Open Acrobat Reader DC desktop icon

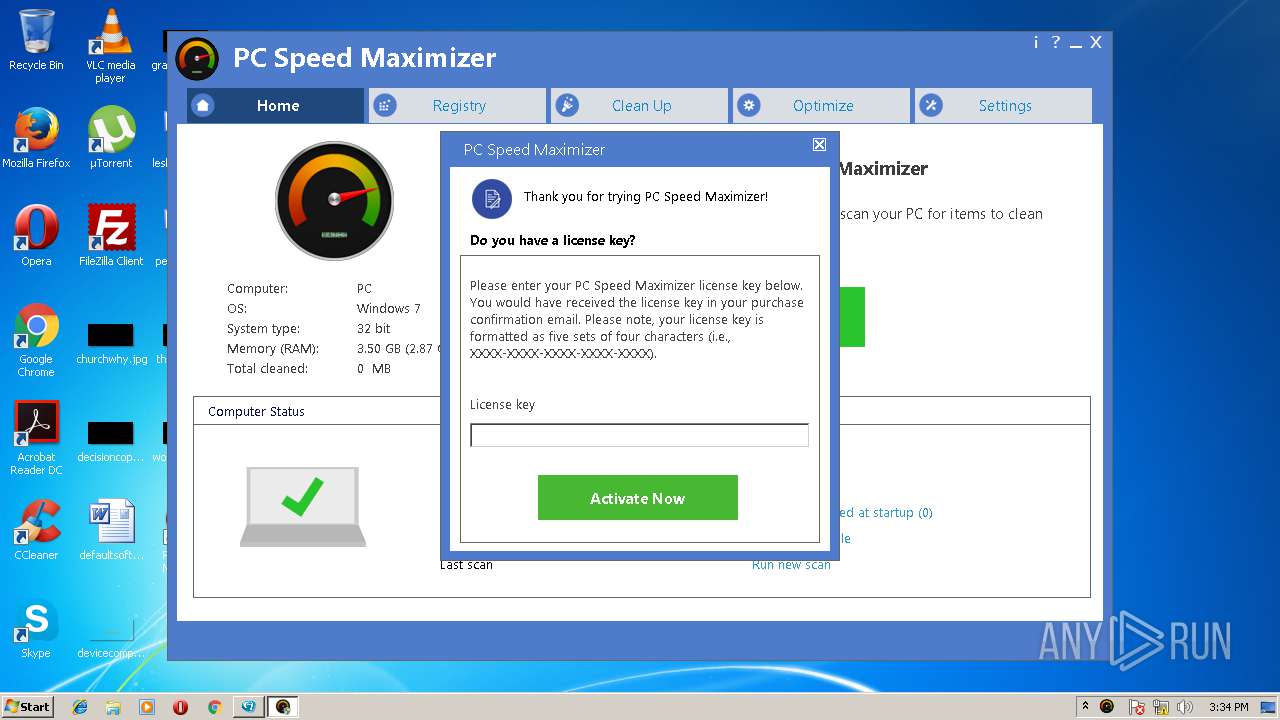pos(36,438)
